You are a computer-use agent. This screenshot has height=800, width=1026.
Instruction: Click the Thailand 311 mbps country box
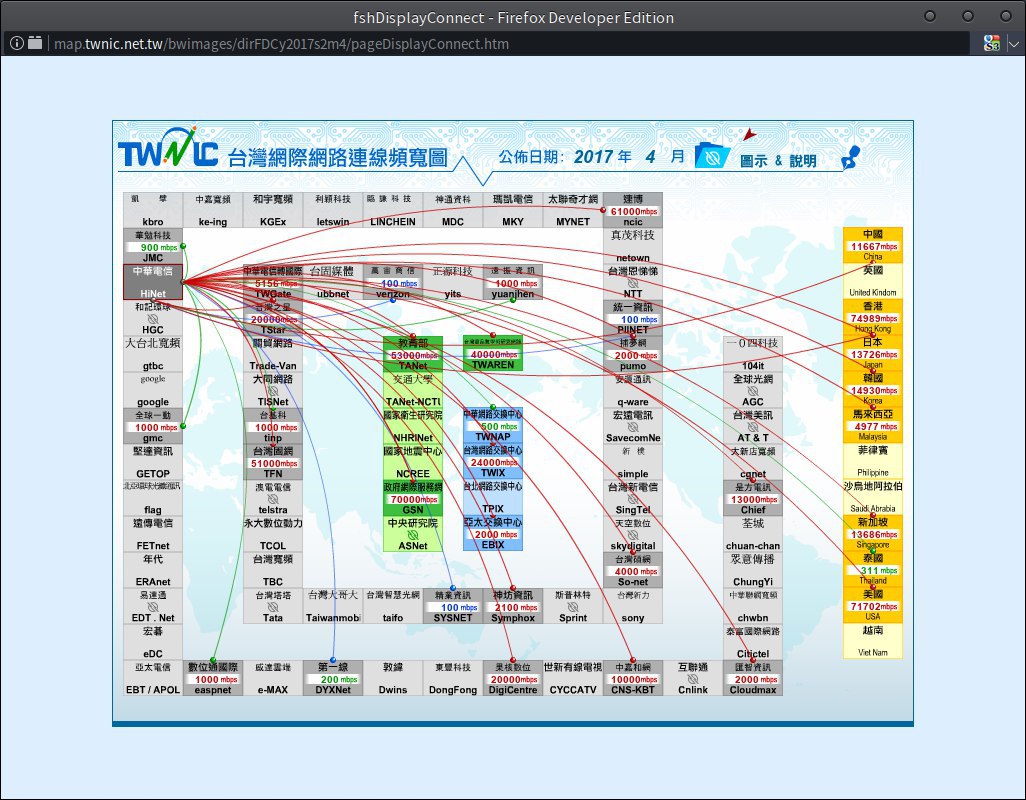point(873,569)
